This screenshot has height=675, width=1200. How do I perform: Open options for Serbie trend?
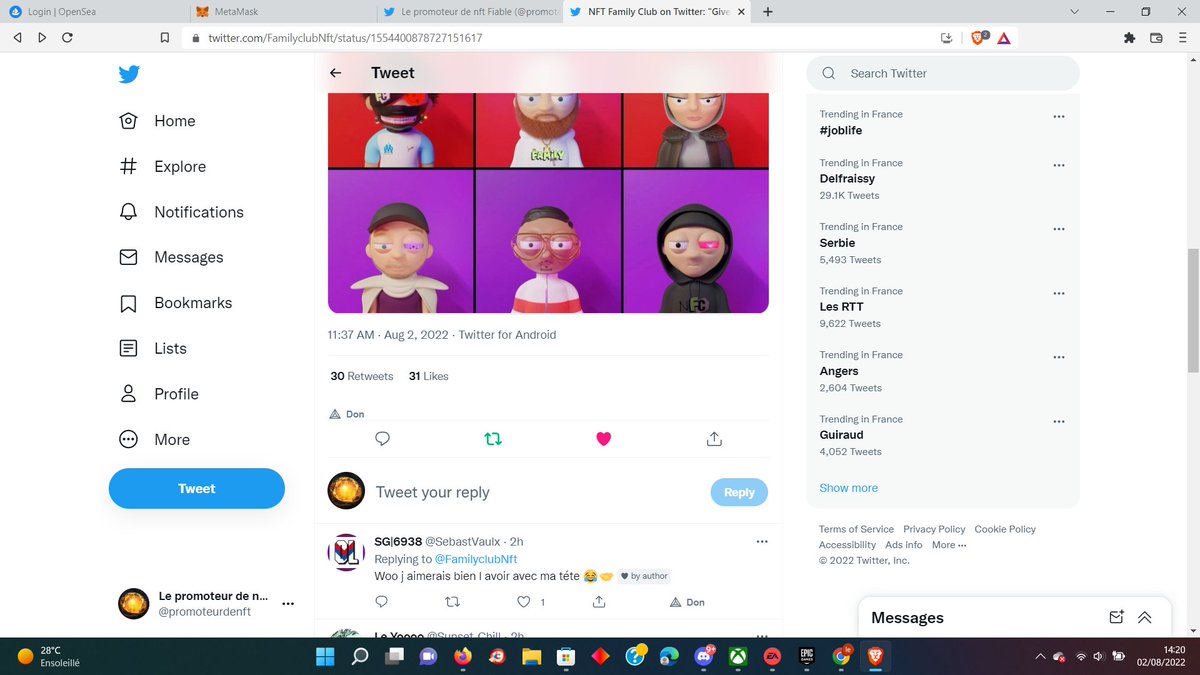[1059, 229]
